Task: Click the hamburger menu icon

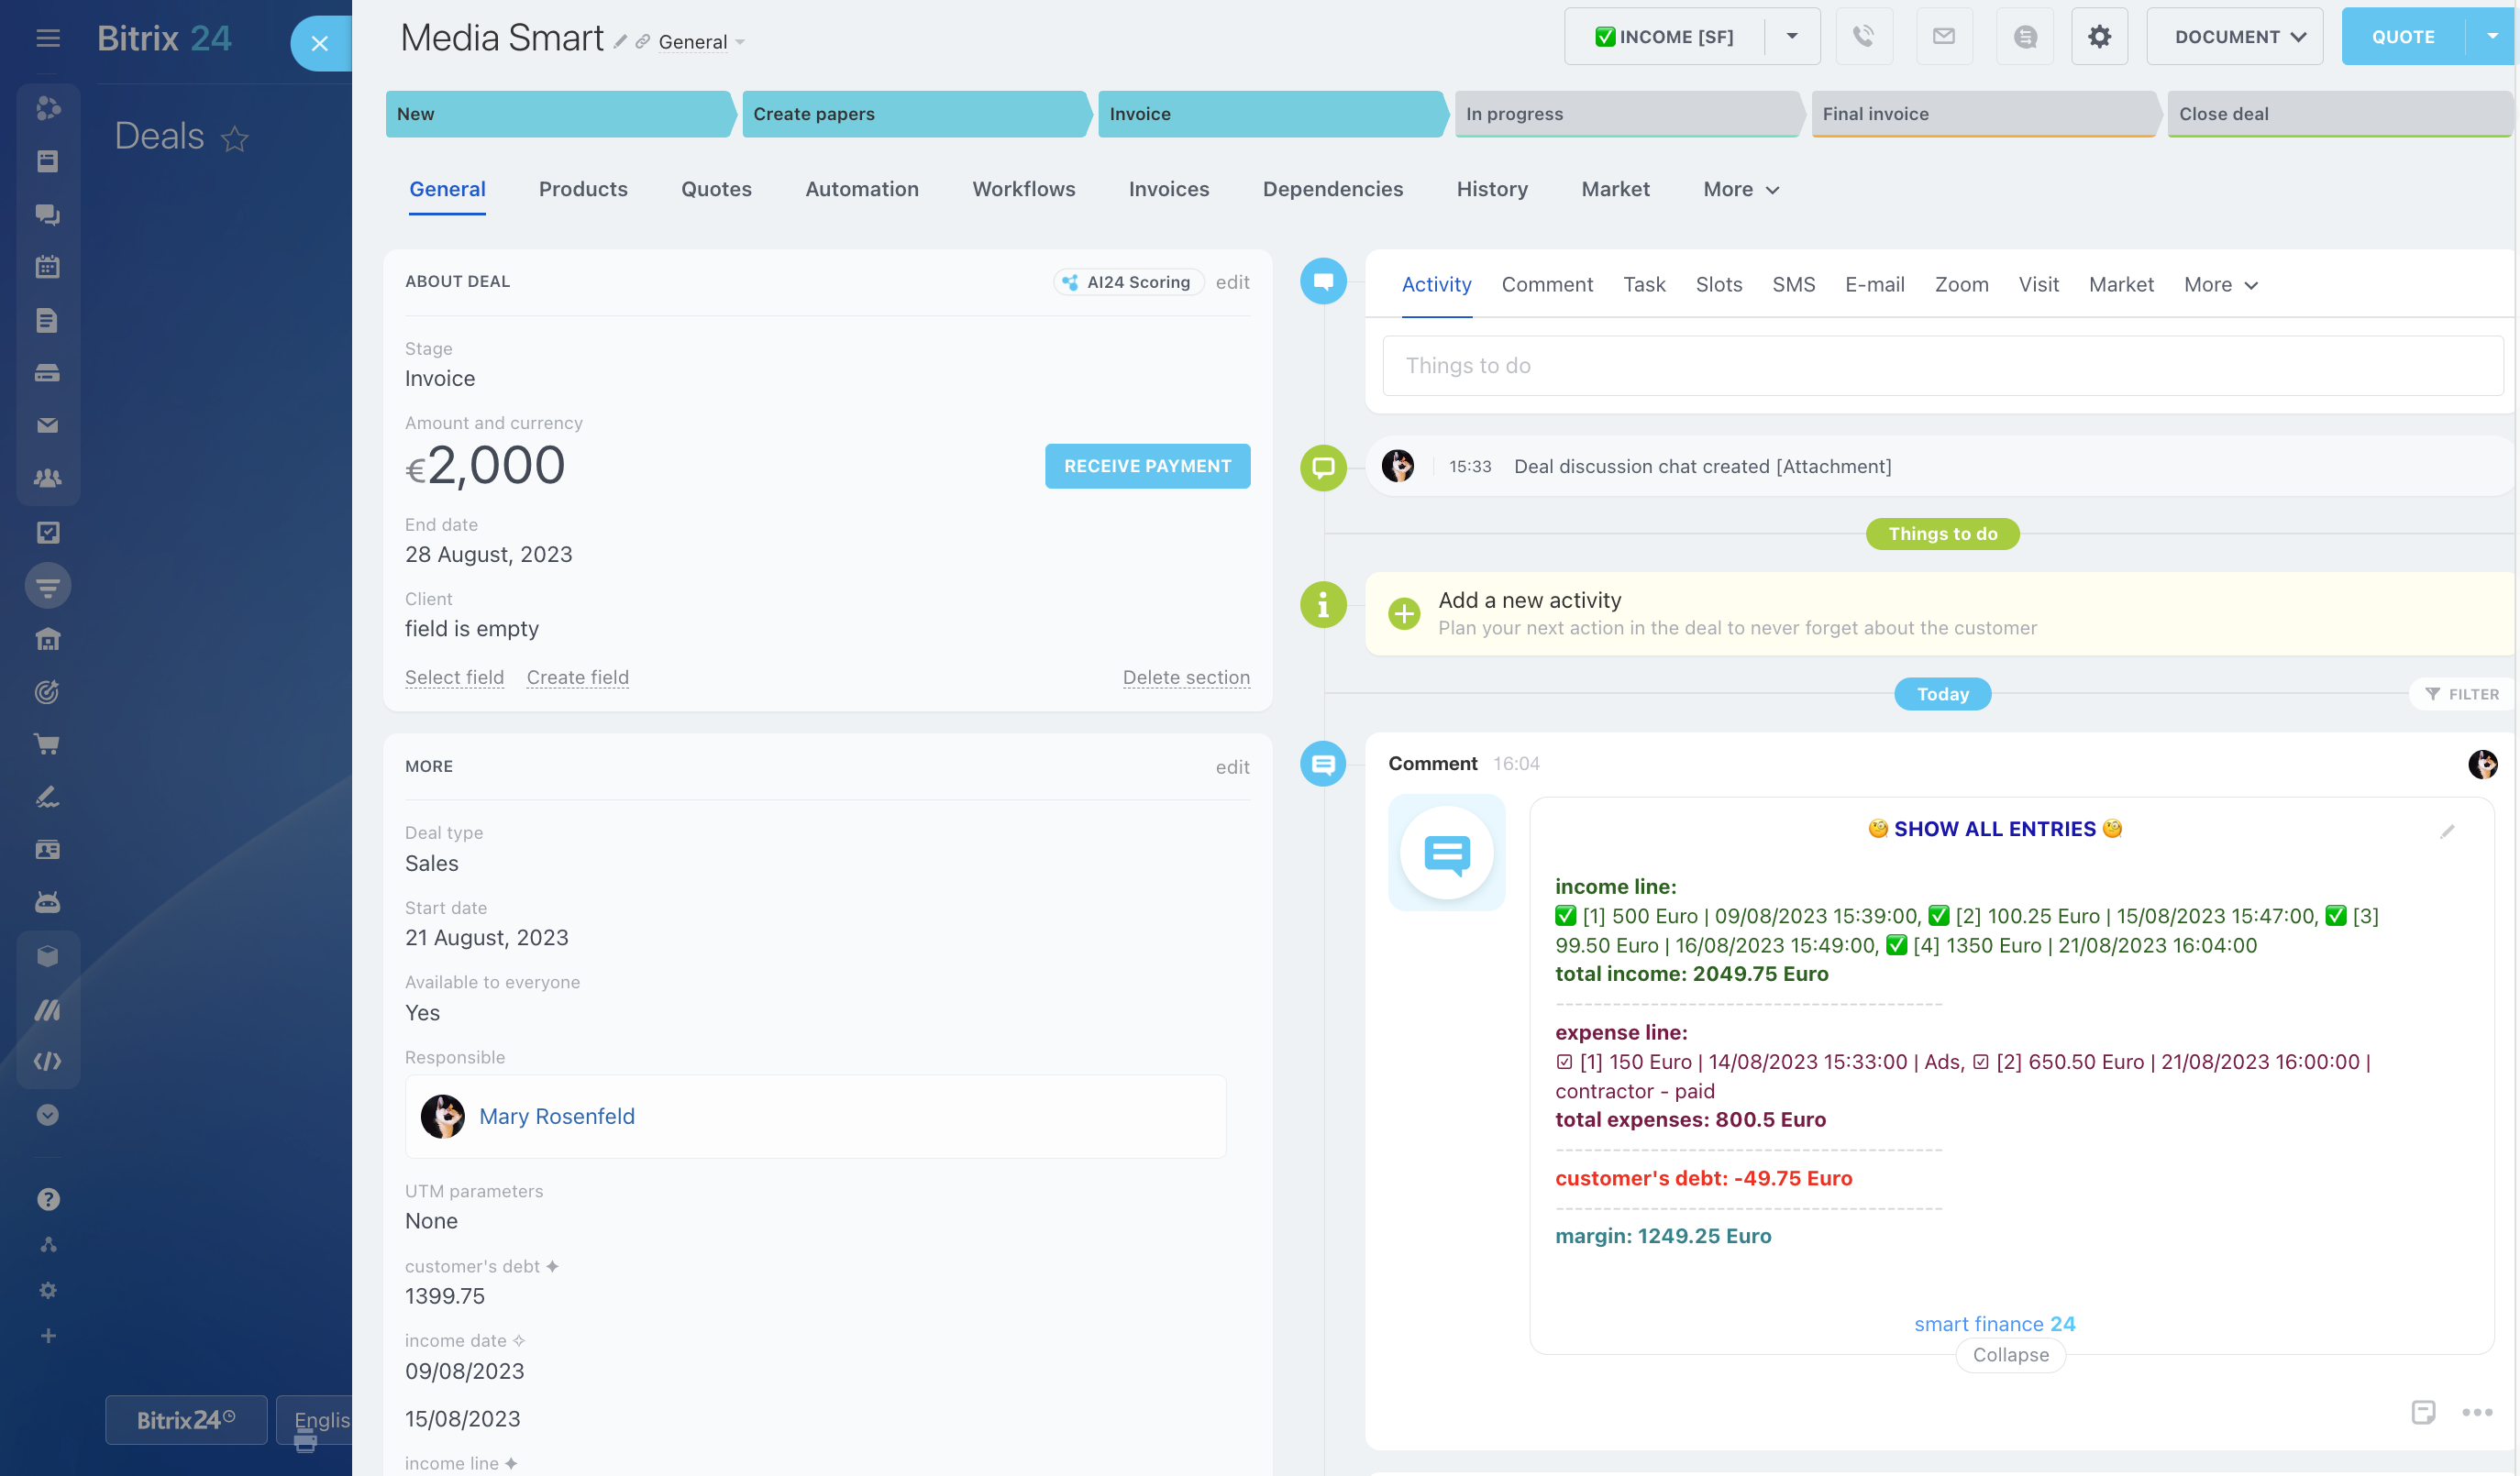Action: pos(48,38)
